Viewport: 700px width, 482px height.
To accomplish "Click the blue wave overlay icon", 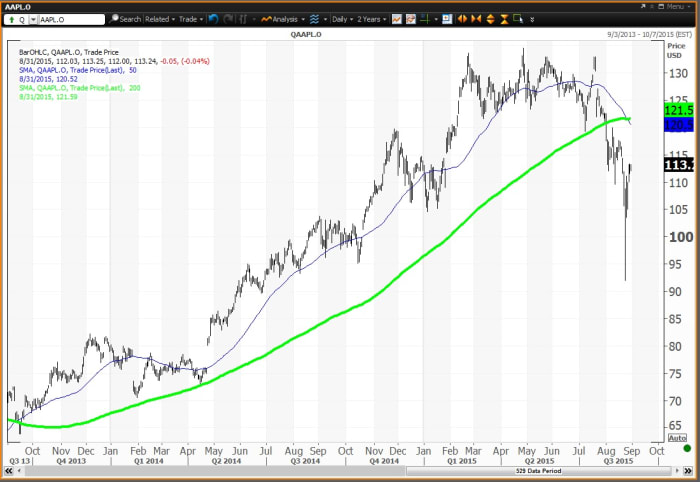I will pos(315,19).
